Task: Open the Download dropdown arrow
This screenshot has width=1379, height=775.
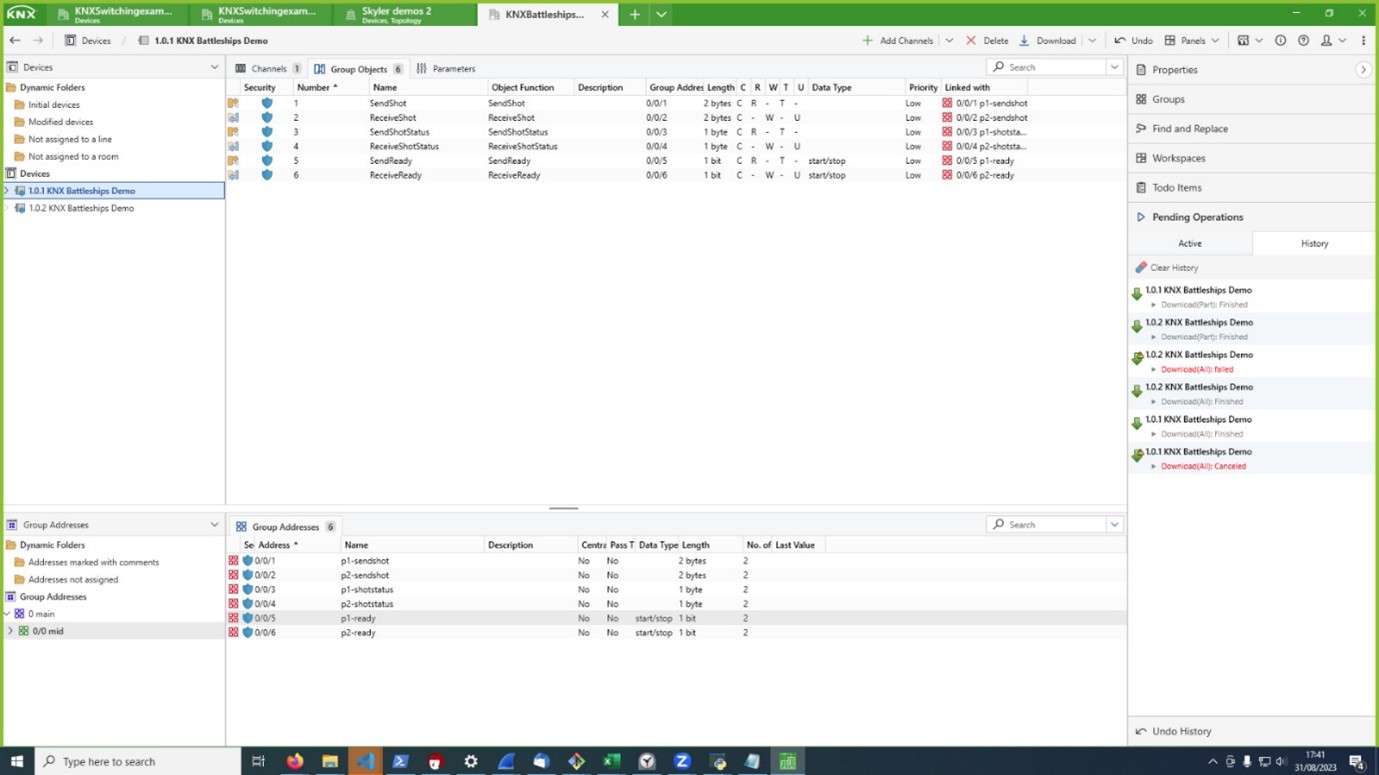Action: tap(1092, 40)
